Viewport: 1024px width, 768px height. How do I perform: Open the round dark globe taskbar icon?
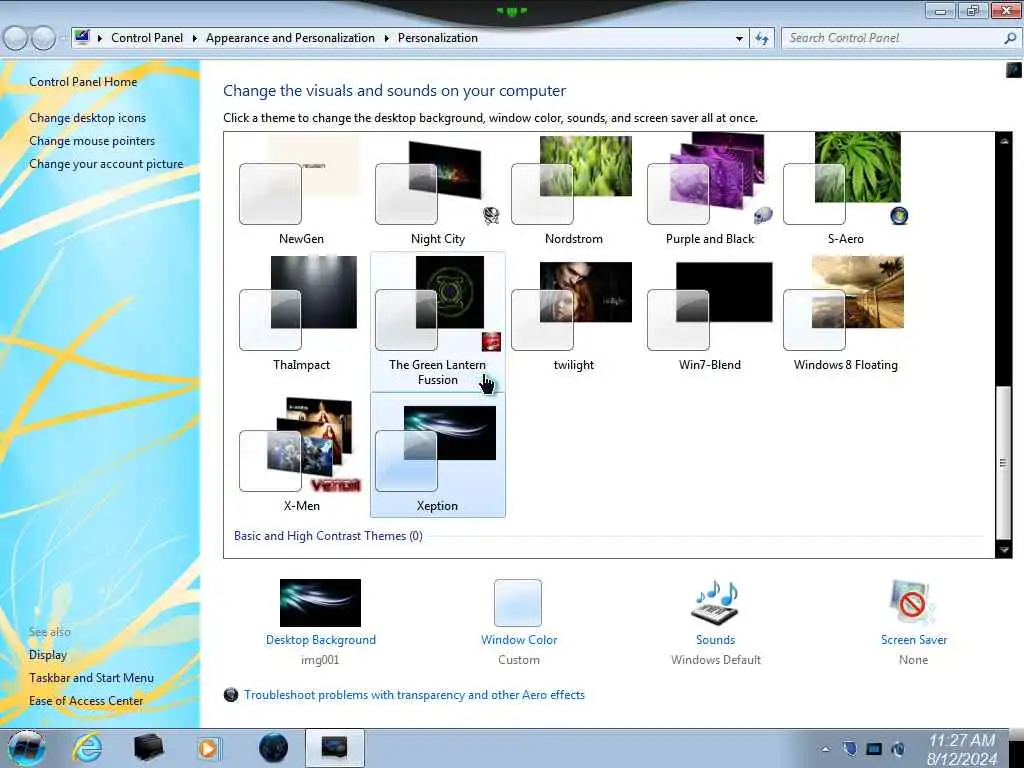(x=273, y=748)
